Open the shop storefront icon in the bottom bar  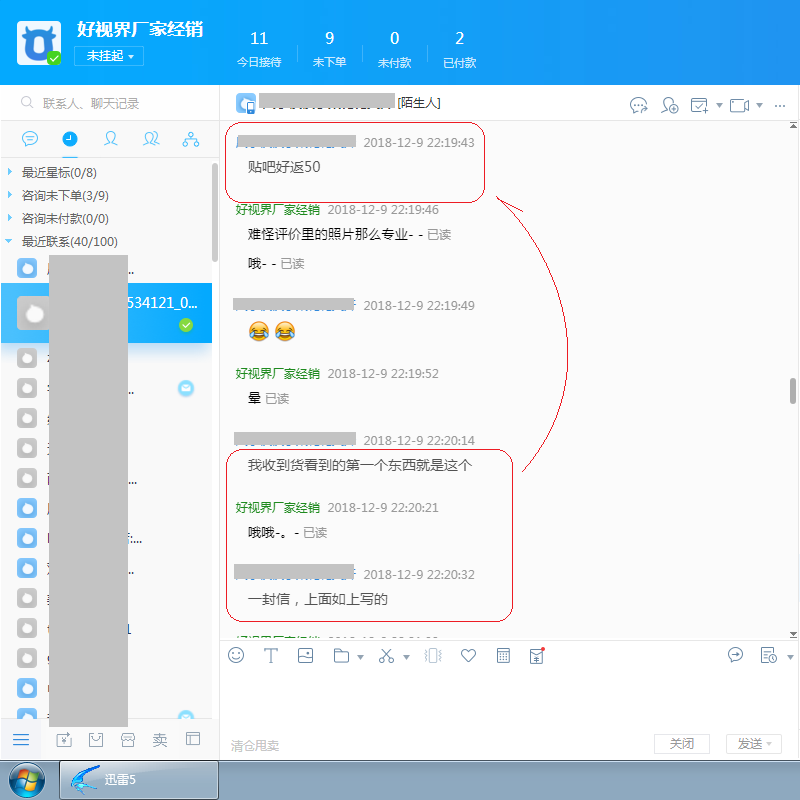(128, 739)
